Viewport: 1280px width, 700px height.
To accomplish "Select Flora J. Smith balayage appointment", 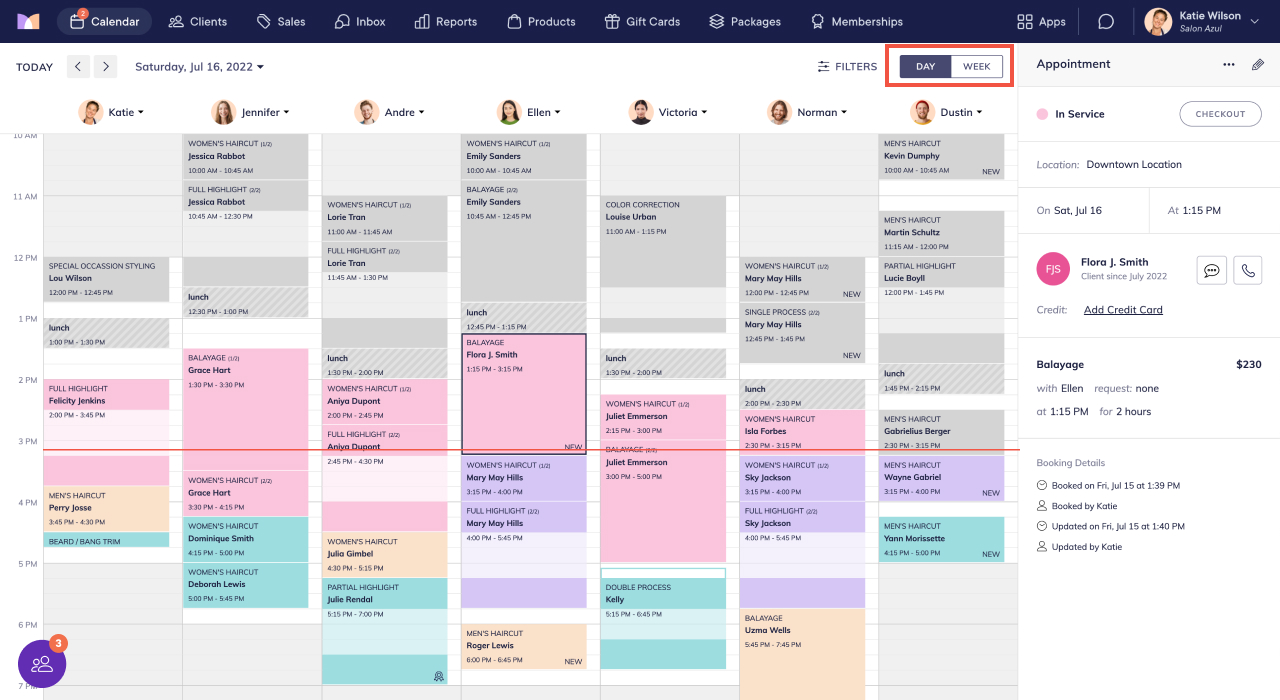I will tap(524, 394).
